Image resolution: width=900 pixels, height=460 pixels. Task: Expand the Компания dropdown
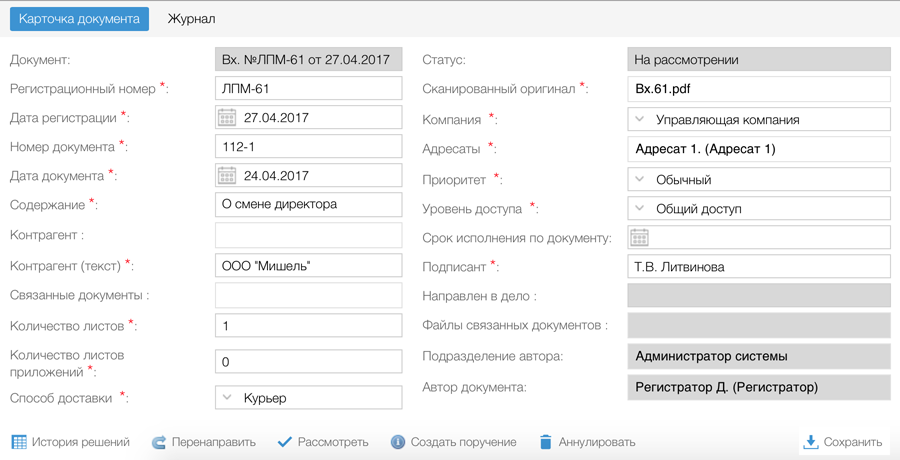pyautogui.click(x=640, y=120)
